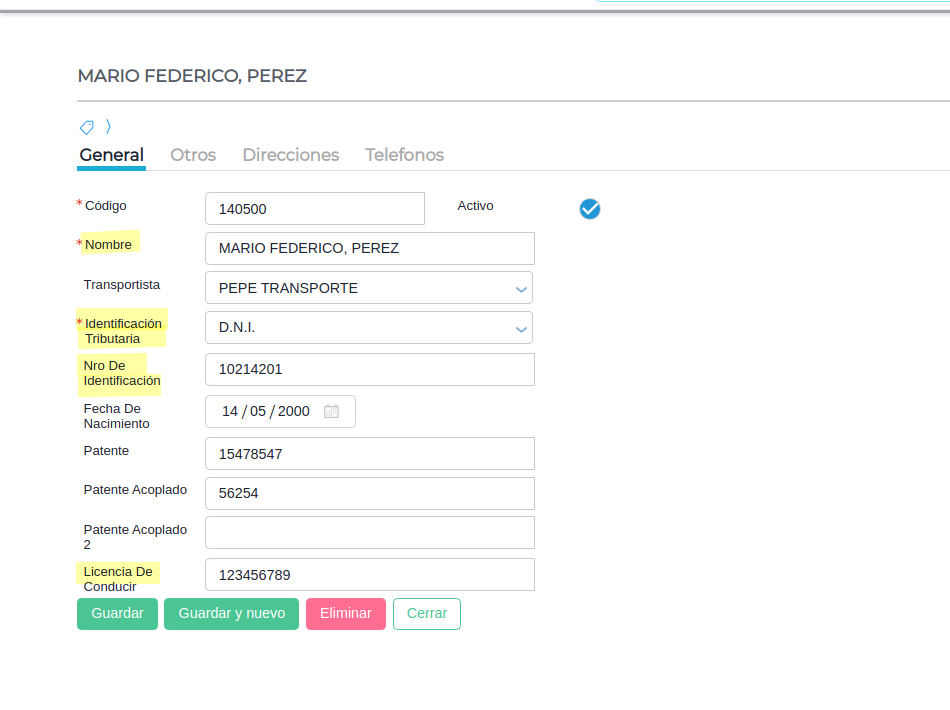Click the pink Eliminar button

click(x=346, y=613)
